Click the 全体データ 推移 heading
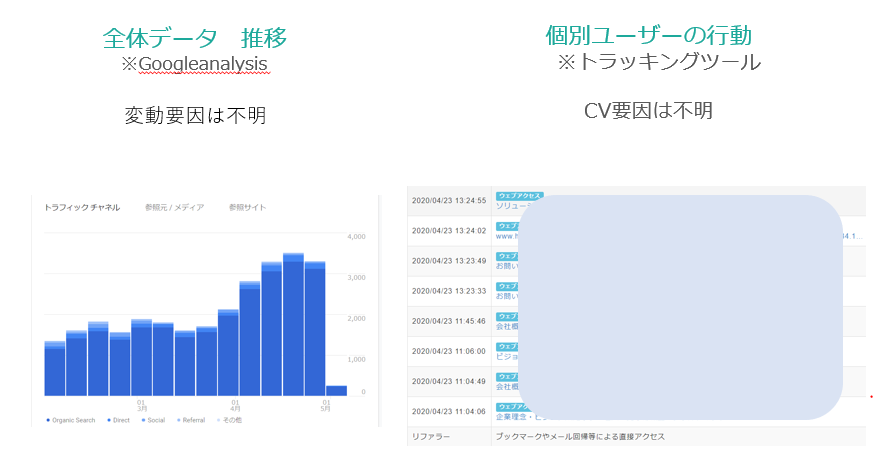This screenshot has width=877, height=457. click(195, 38)
